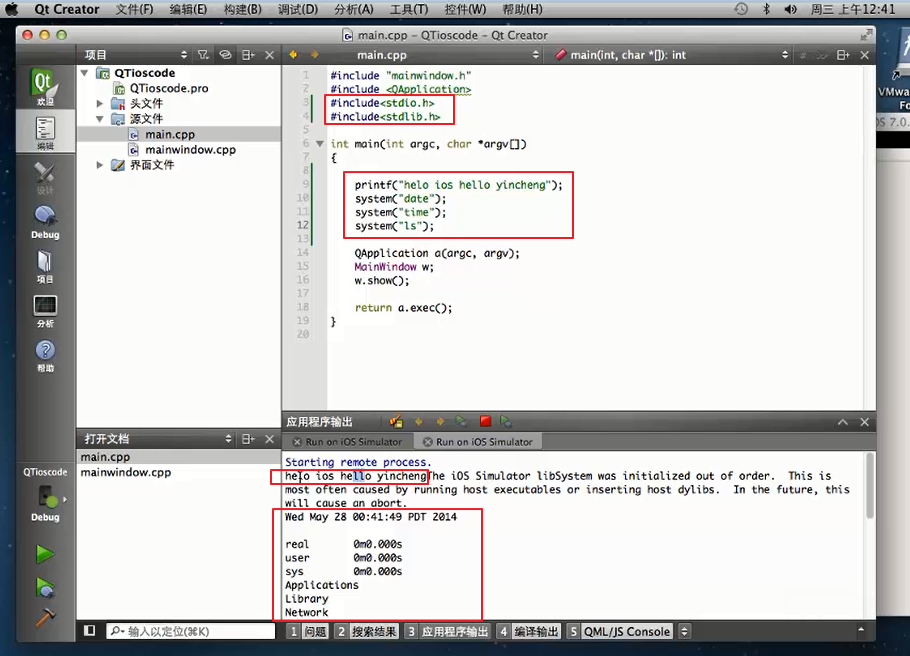This screenshot has height=656, width=910.
Task: Close the active Run on iOS Simulator tab
Action: (428, 442)
